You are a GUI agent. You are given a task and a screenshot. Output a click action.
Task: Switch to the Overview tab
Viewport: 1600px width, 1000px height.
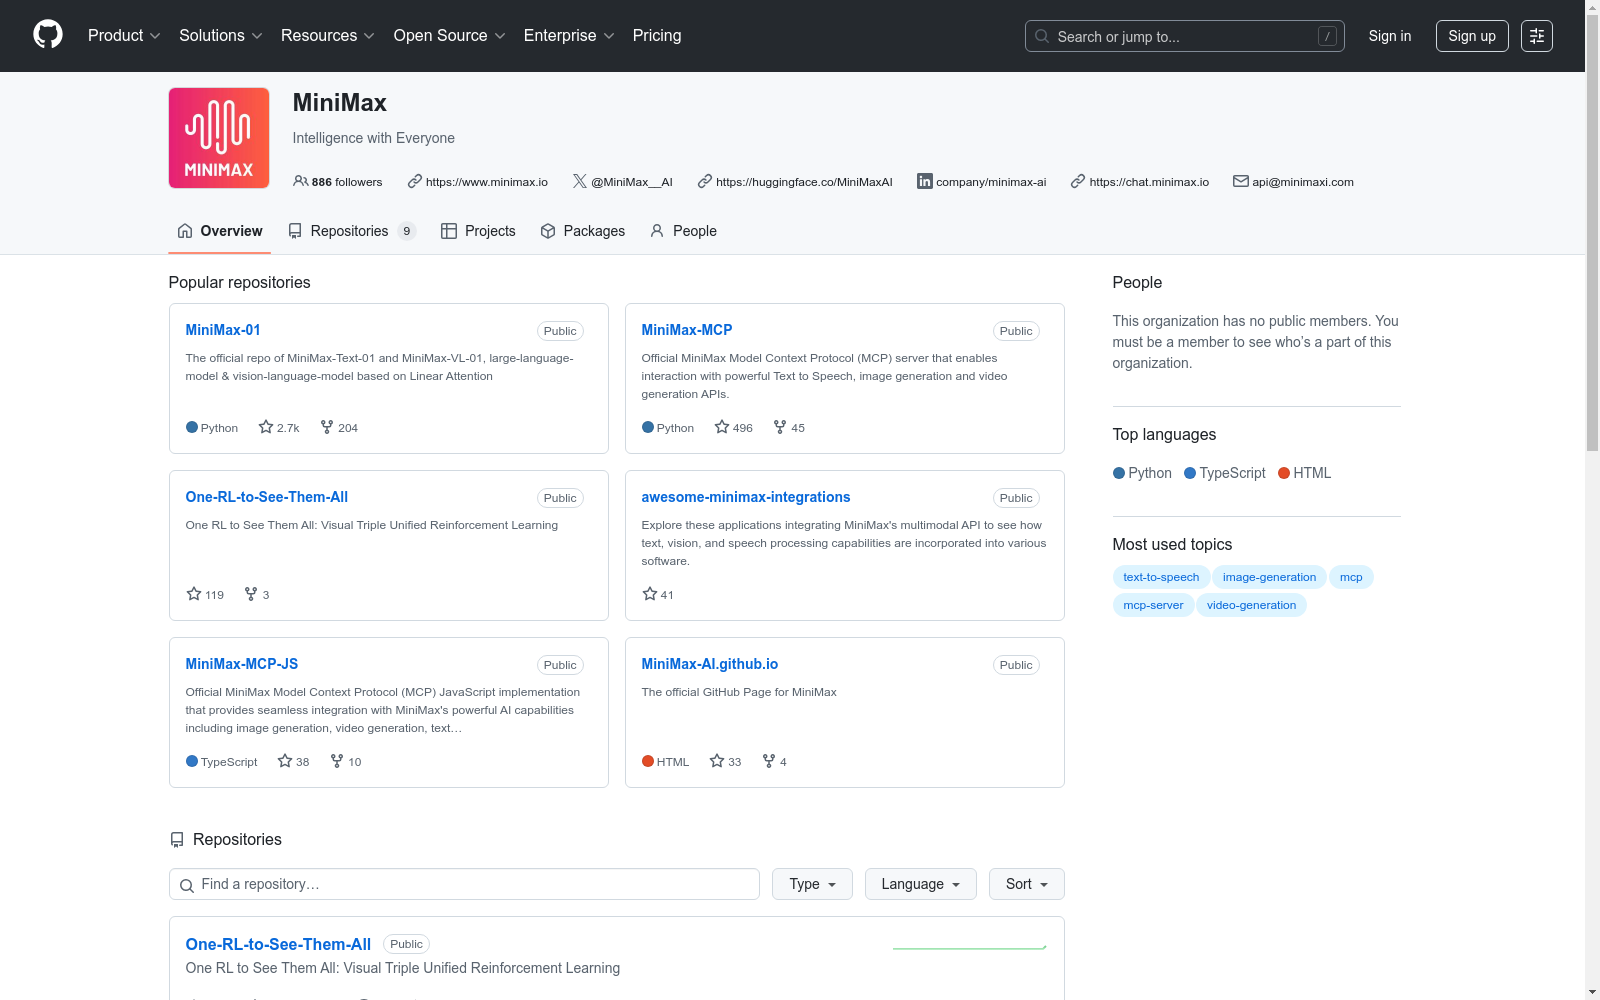pos(220,231)
